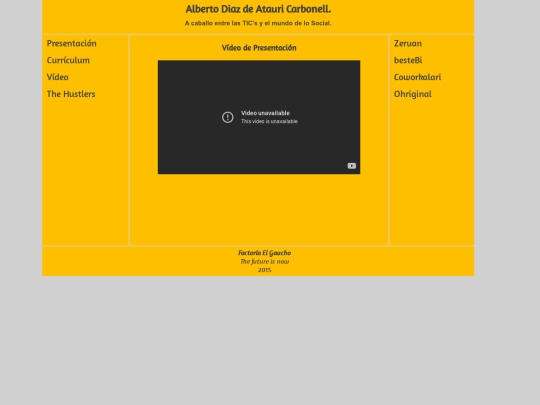The height and width of the screenshot is (405, 540).
Task: Click the 'Factoría El Gaucho' footer text
Action: tap(264, 253)
